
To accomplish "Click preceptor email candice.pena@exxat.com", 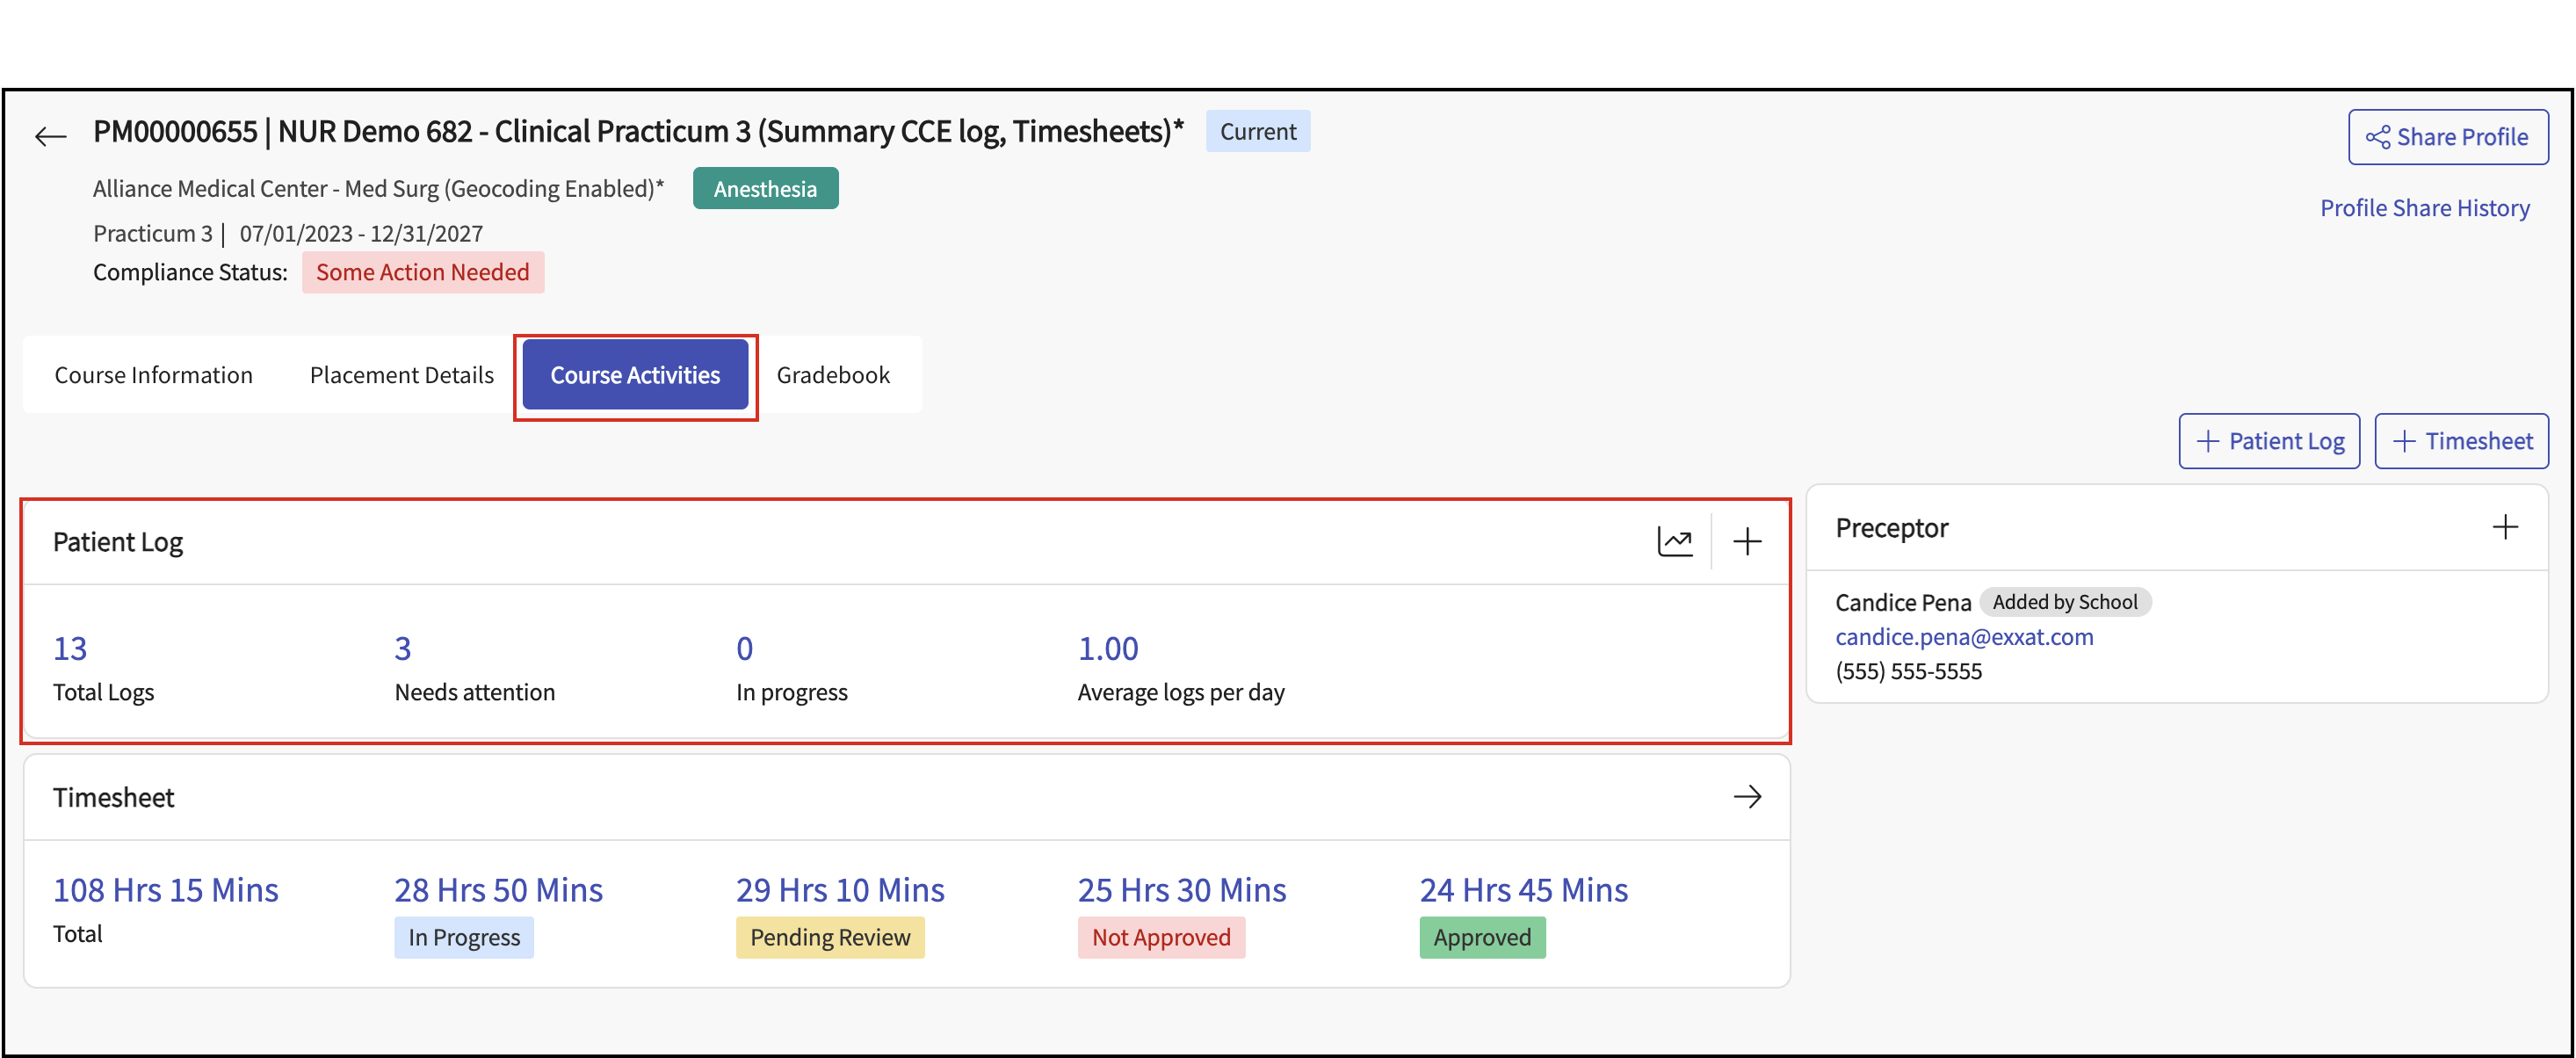I will click(x=1963, y=637).
